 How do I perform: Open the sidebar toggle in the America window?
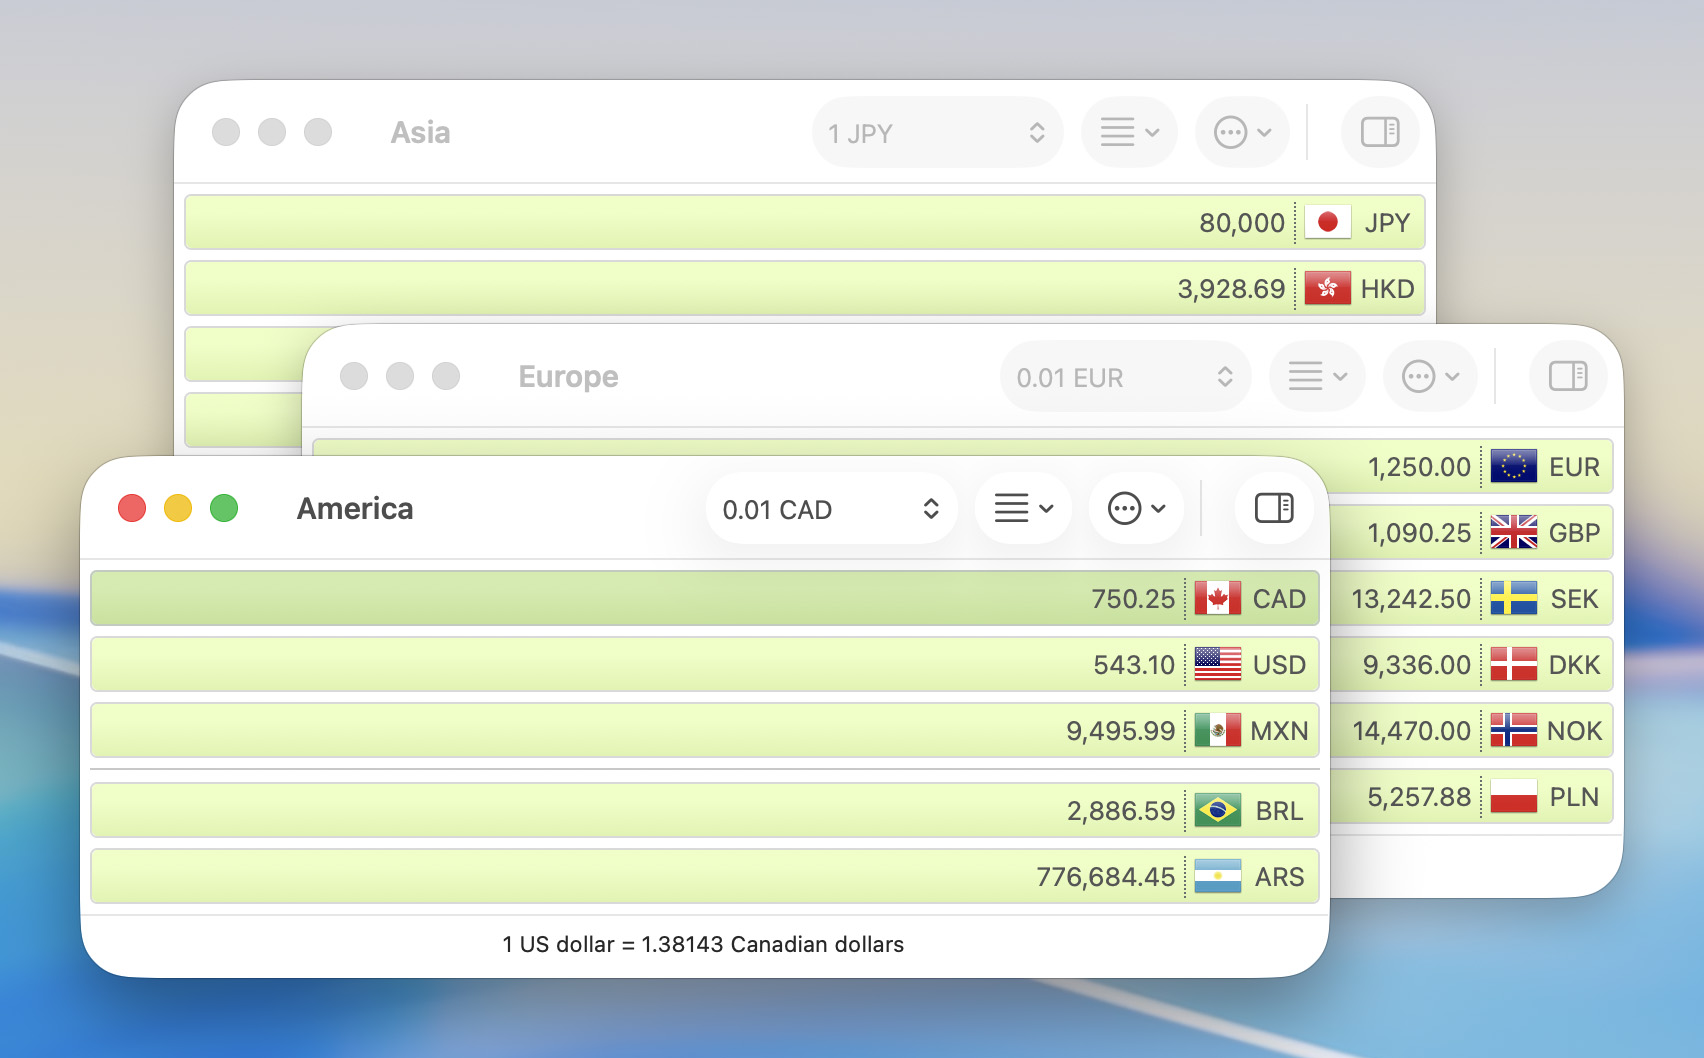1272,508
